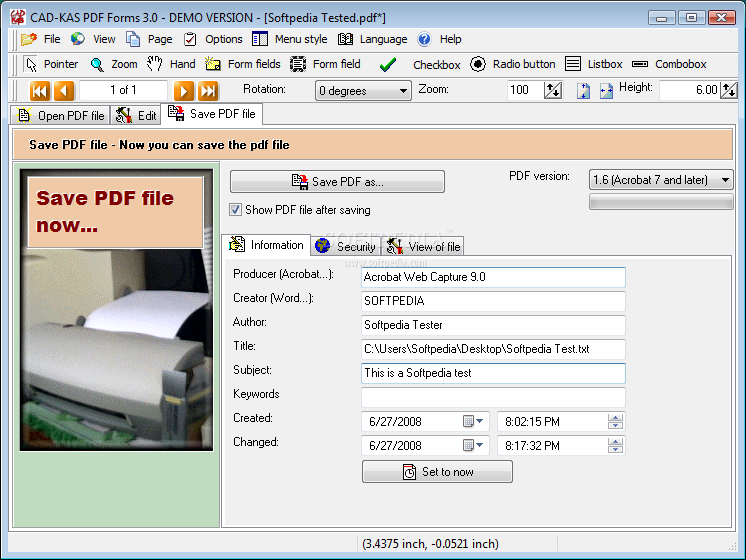Click the page number field '1 of 1'
The width and height of the screenshot is (746, 560).
[124, 90]
